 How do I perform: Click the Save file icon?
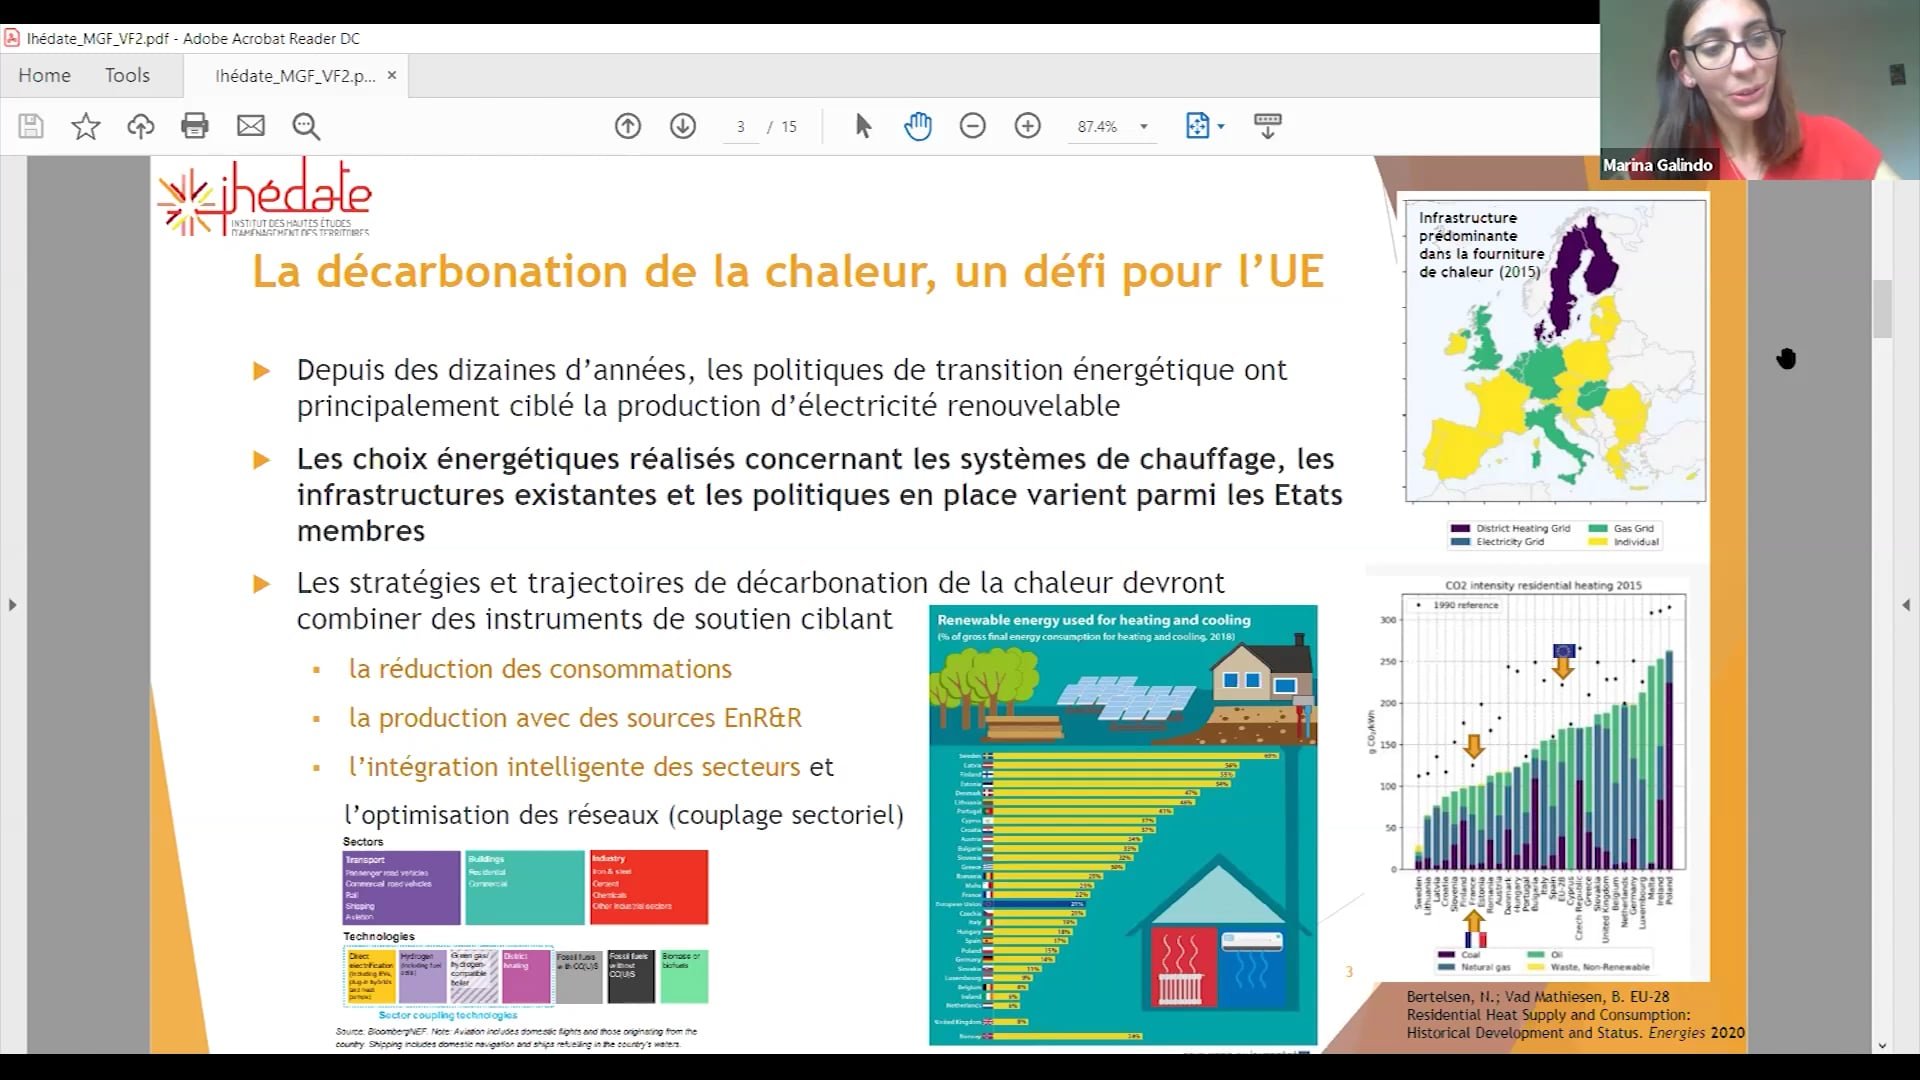(x=31, y=126)
